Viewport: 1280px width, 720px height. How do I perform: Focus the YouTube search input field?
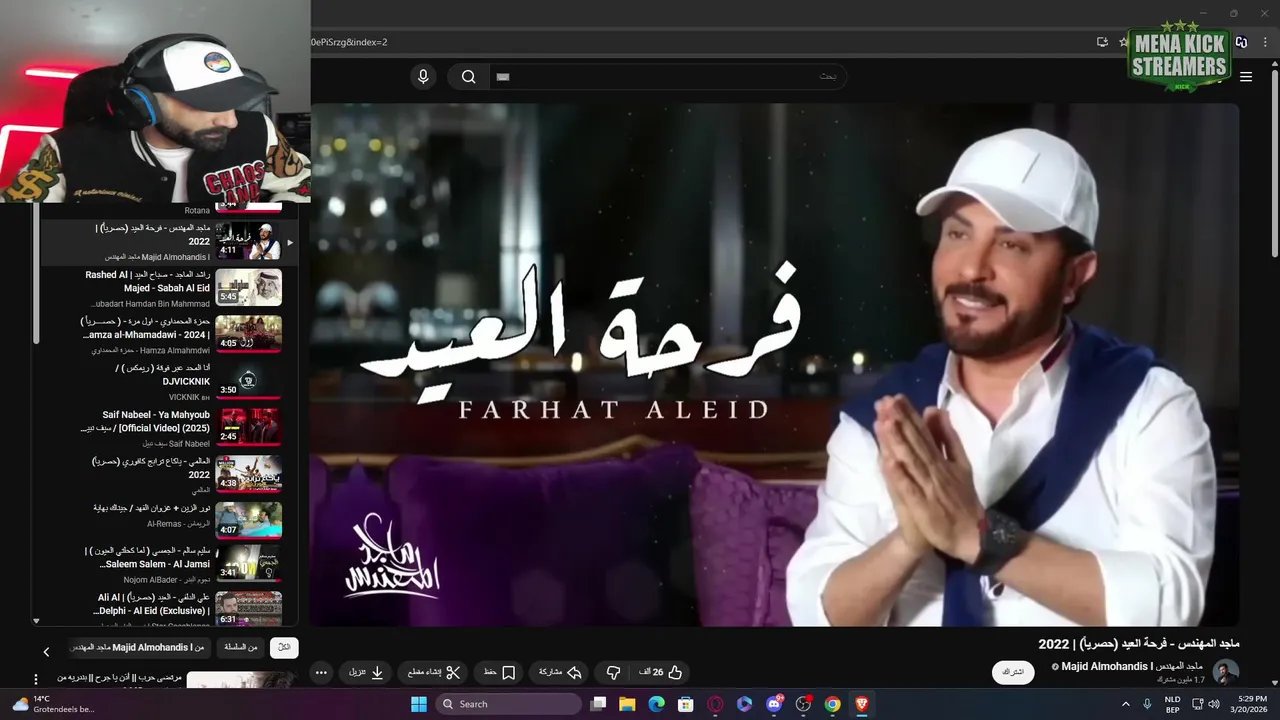tap(667, 77)
